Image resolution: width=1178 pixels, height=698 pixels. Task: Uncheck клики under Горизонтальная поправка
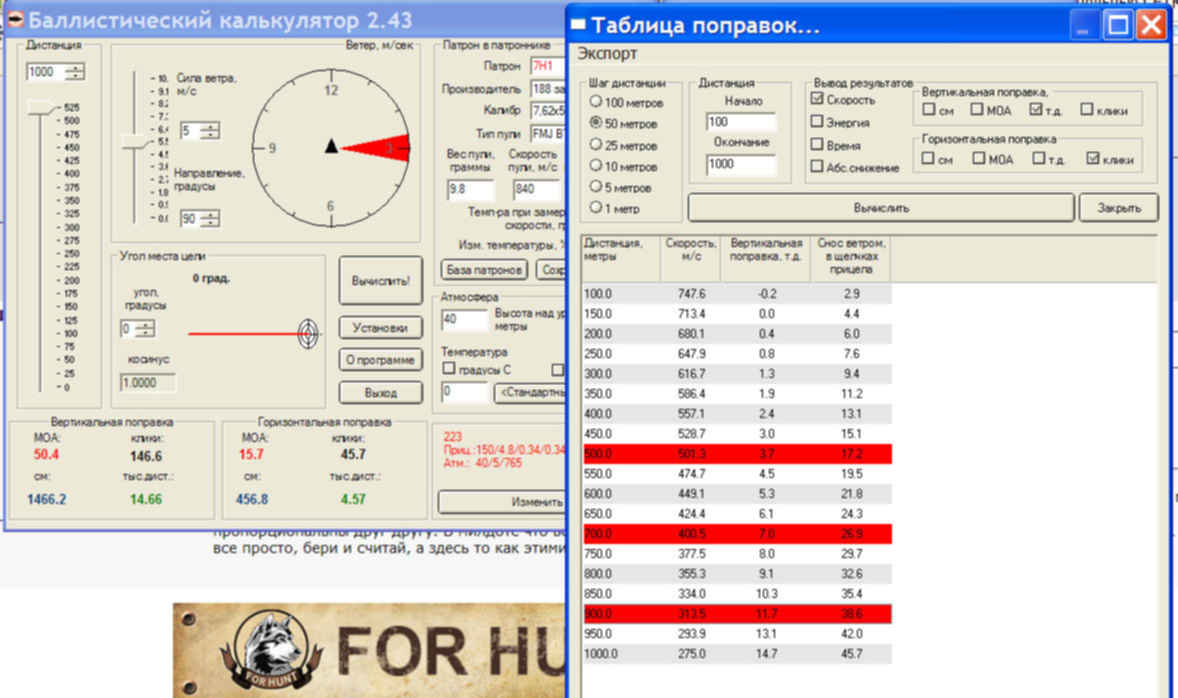pyautogui.click(x=1092, y=159)
